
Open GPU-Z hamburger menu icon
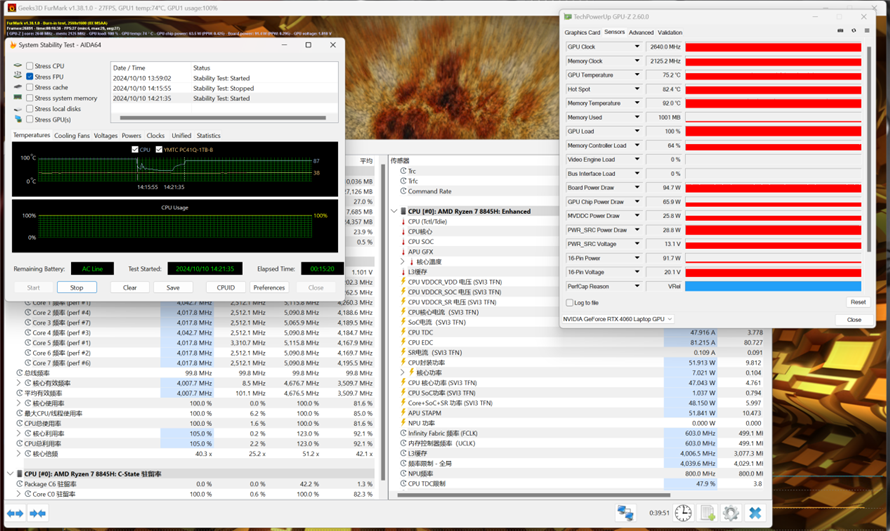(866, 31)
